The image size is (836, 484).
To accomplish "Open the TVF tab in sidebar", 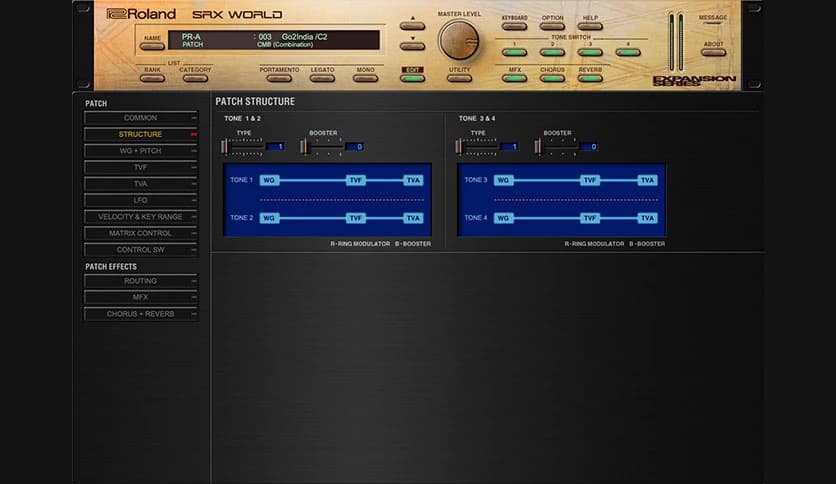I will pos(141,167).
